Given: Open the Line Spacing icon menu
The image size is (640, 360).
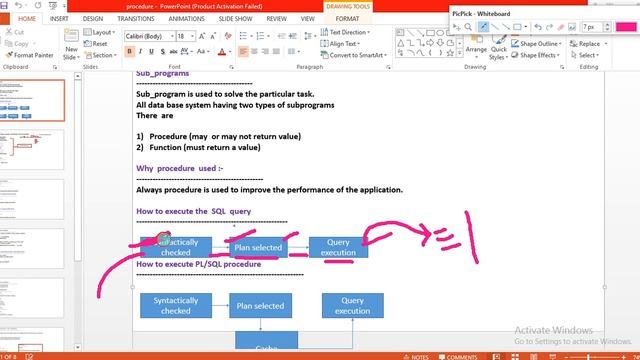Looking at the screenshot, I should 309,36.
